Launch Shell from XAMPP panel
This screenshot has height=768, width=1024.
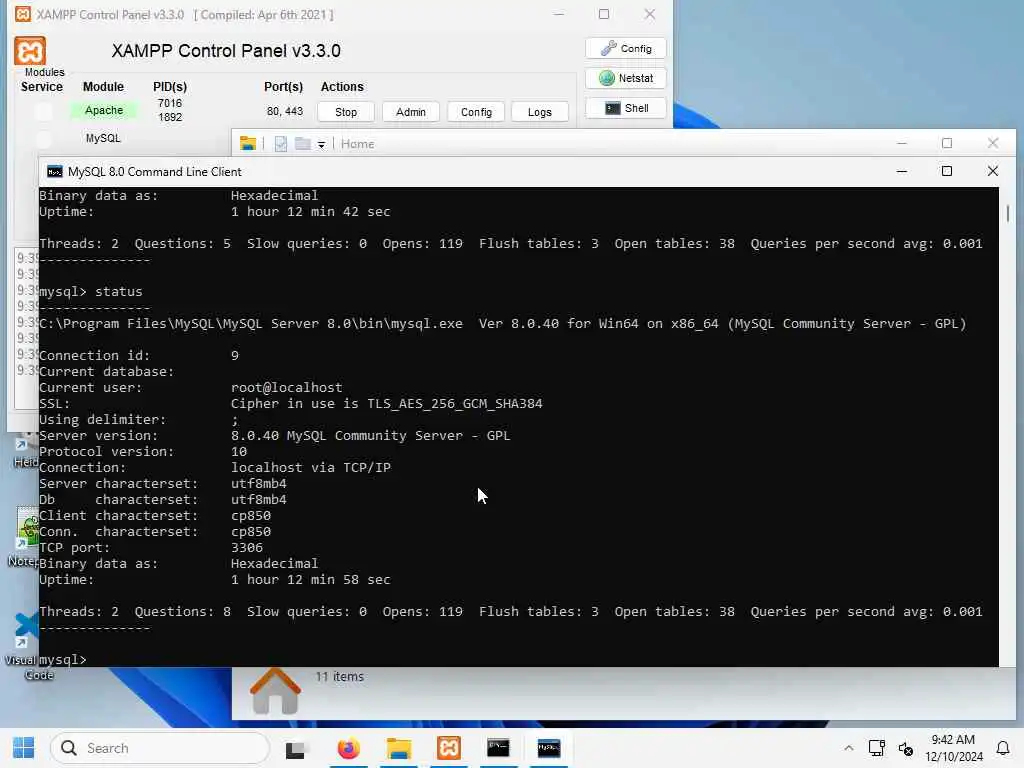[626, 108]
